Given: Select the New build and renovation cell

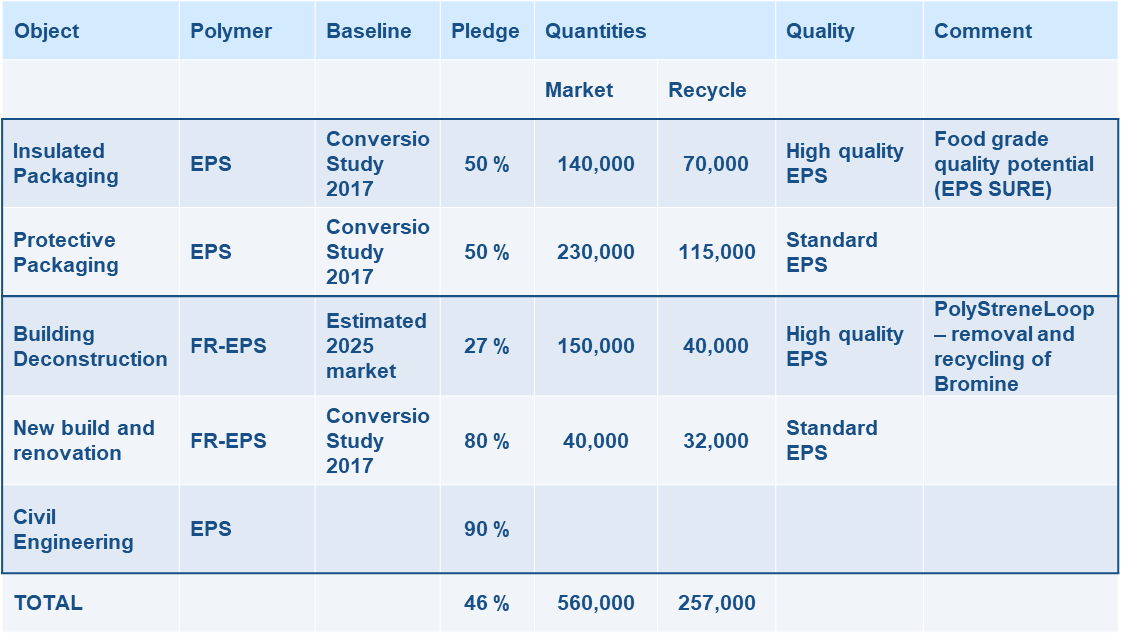Looking at the screenshot, I should [84, 440].
